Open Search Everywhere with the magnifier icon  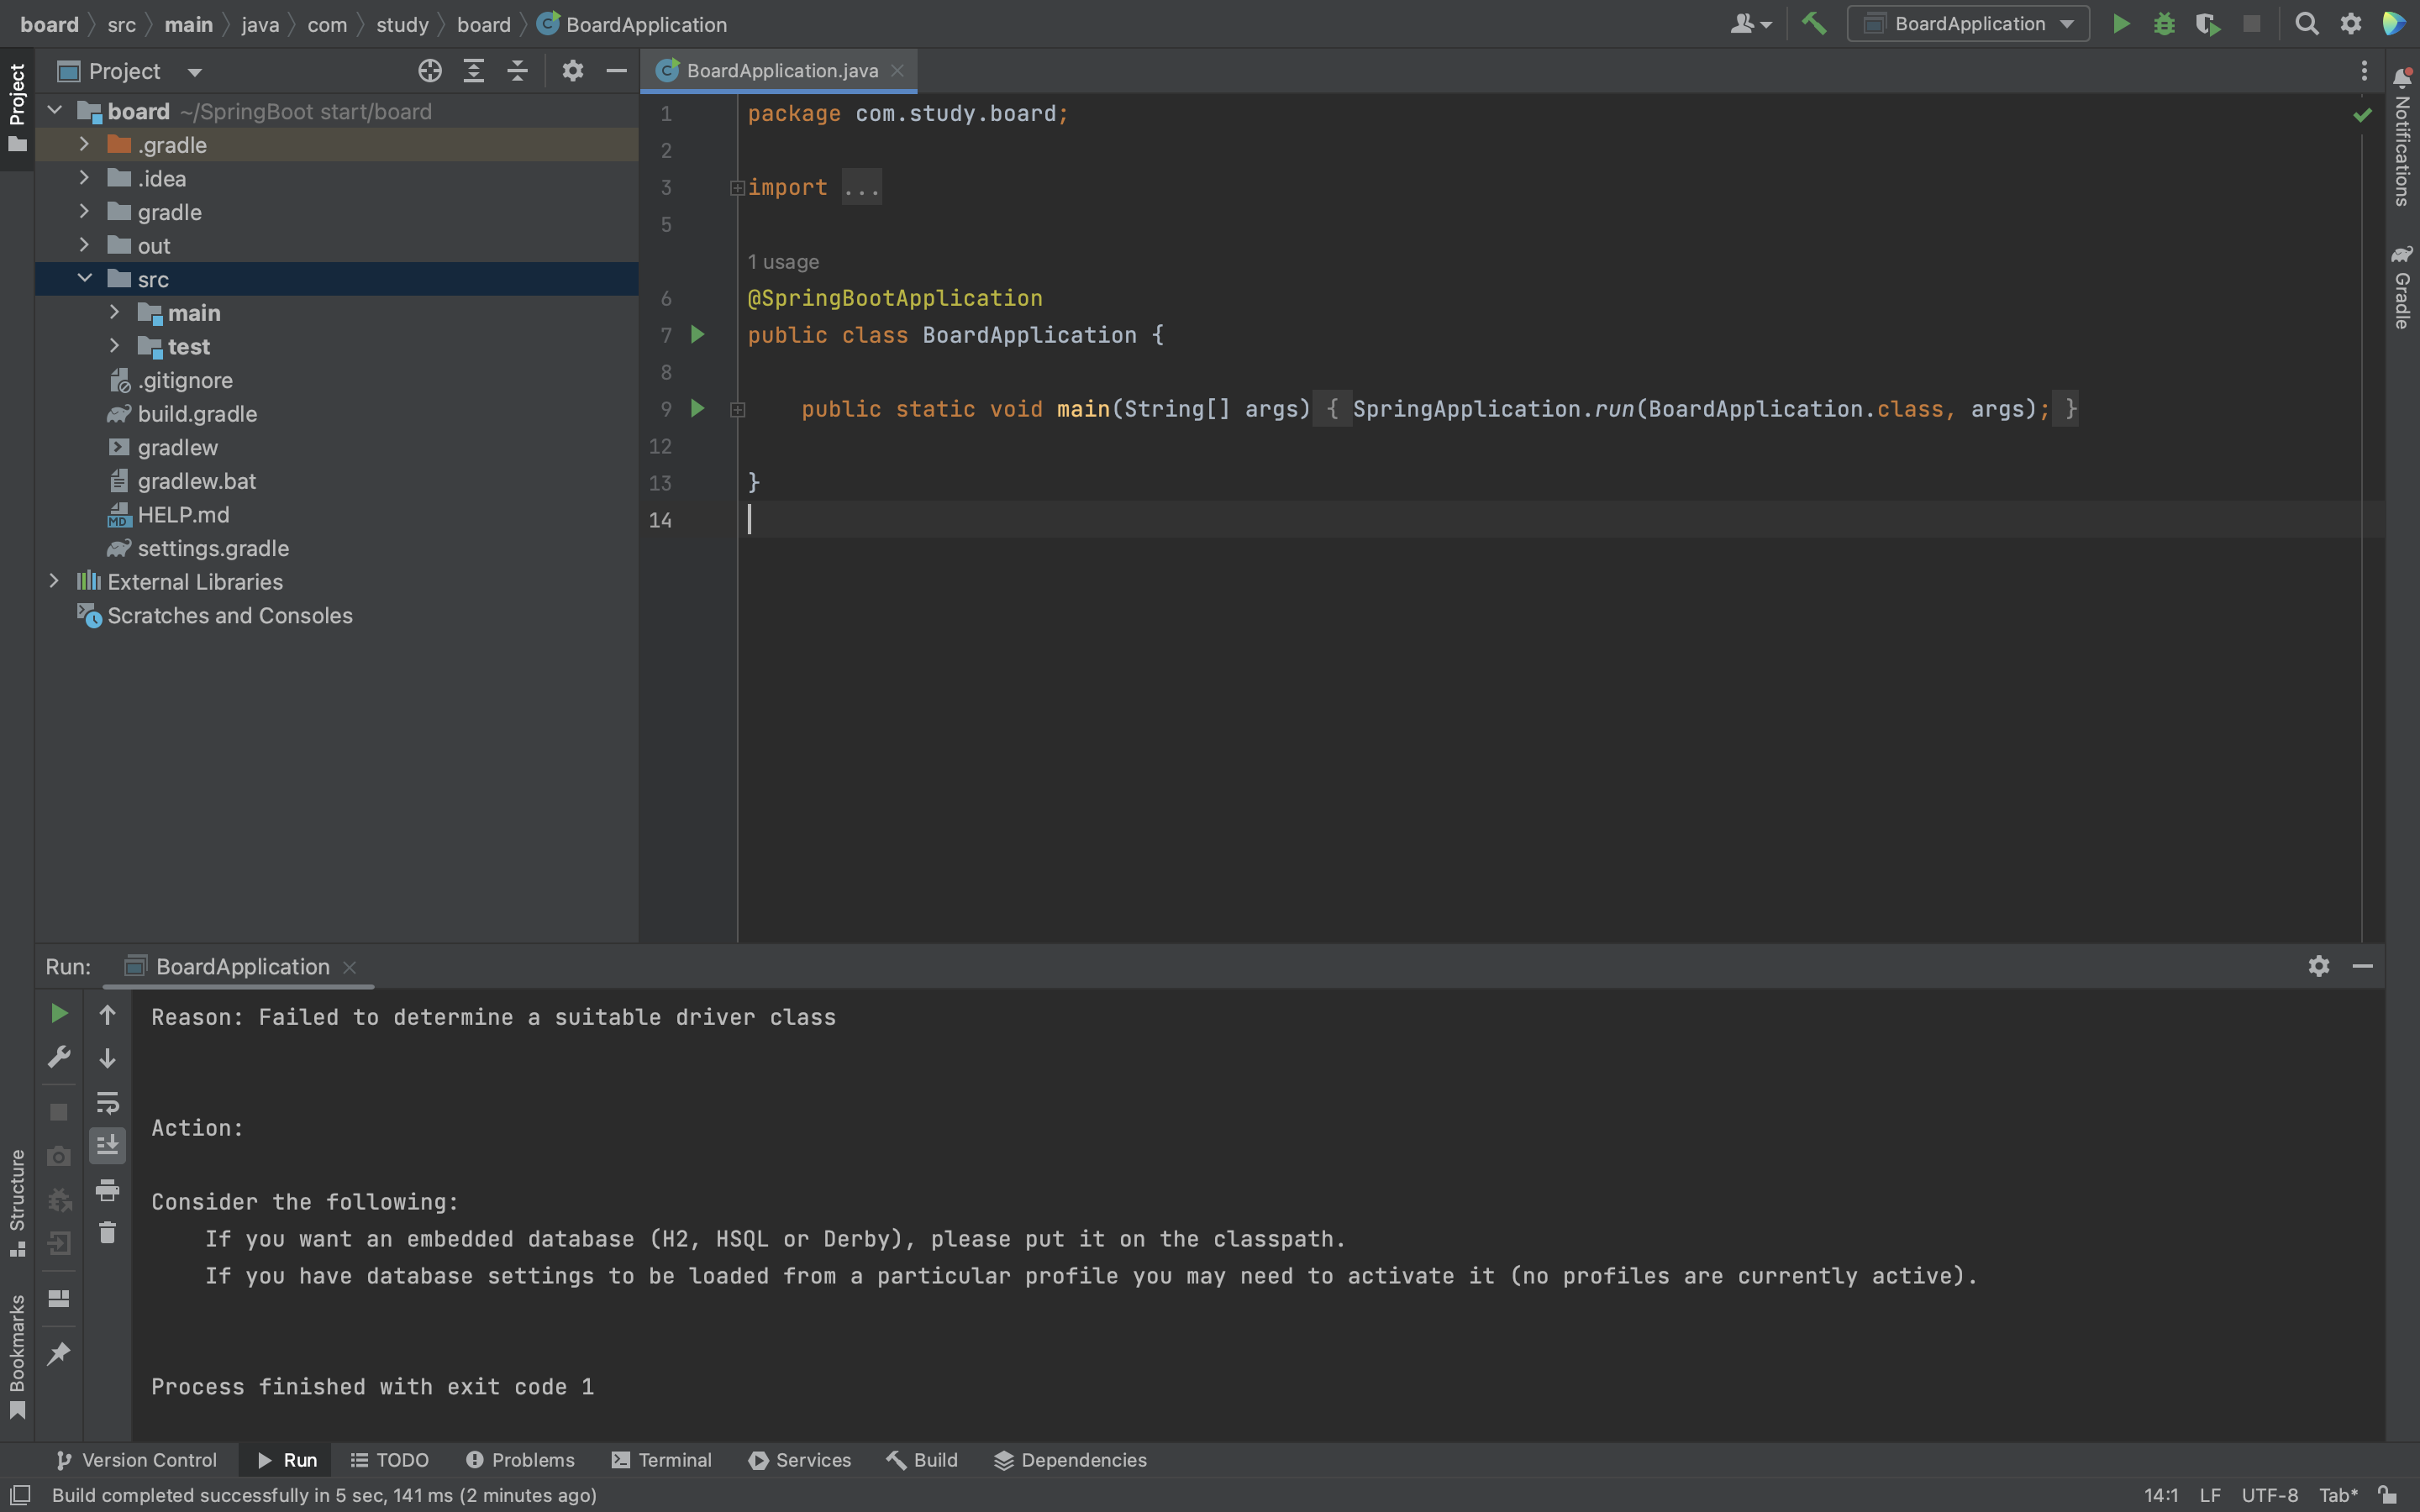(x=2307, y=24)
